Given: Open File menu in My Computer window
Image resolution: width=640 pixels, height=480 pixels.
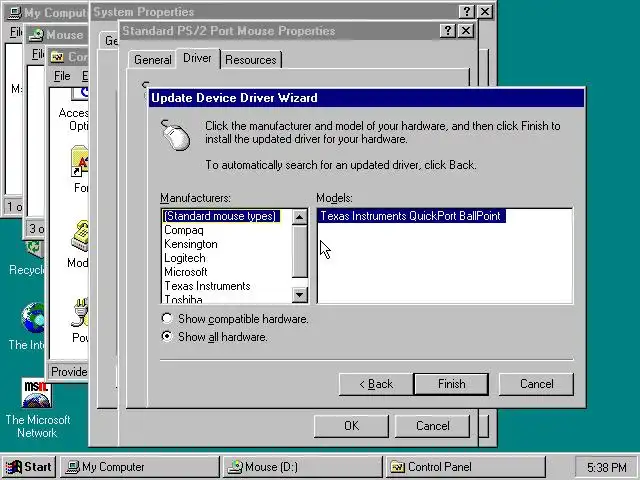Looking at the screenshot, I should point(16,32).
